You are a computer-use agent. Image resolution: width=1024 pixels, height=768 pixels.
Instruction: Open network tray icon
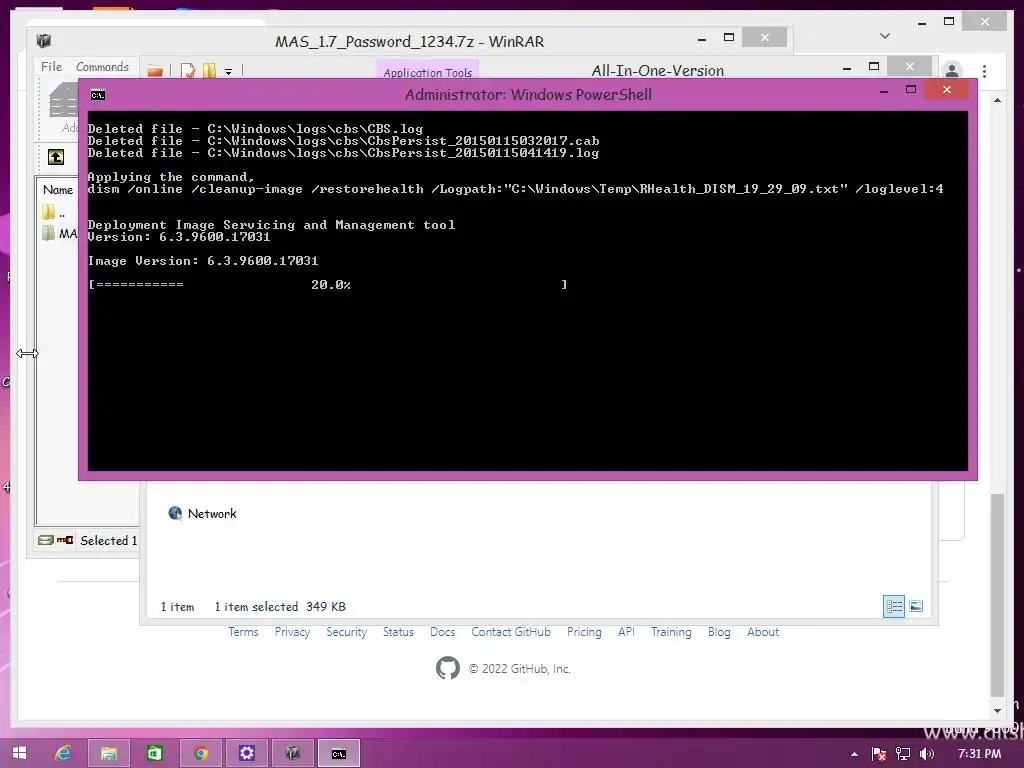point(903,754)
